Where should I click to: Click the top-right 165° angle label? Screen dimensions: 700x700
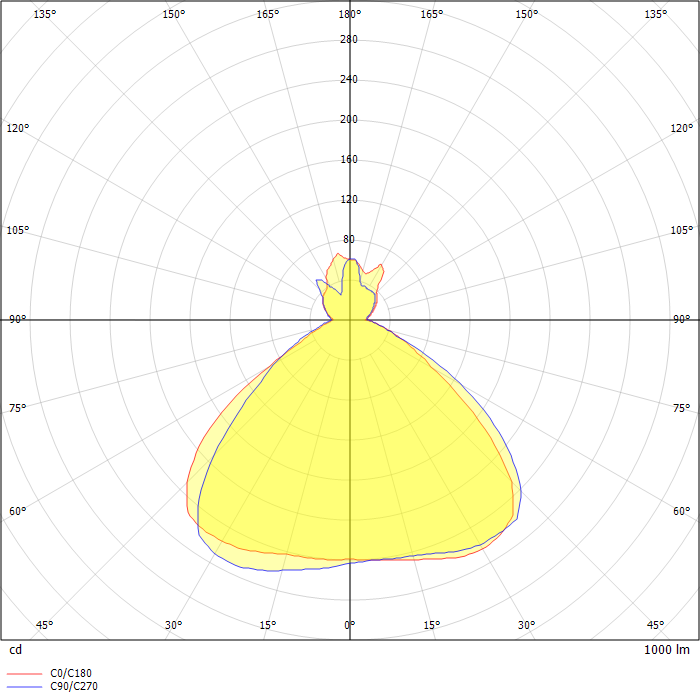click(432, 14)
